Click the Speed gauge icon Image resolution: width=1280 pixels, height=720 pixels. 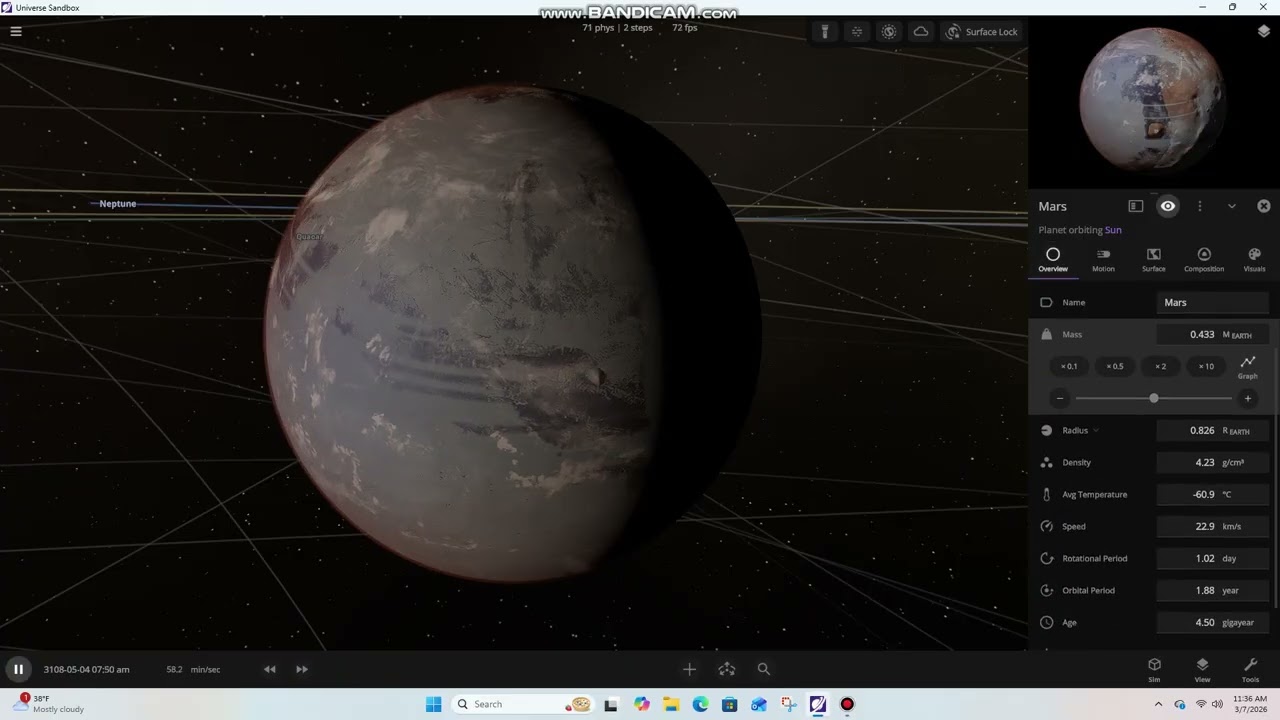pyautogui.click(x=1046, y=526)
